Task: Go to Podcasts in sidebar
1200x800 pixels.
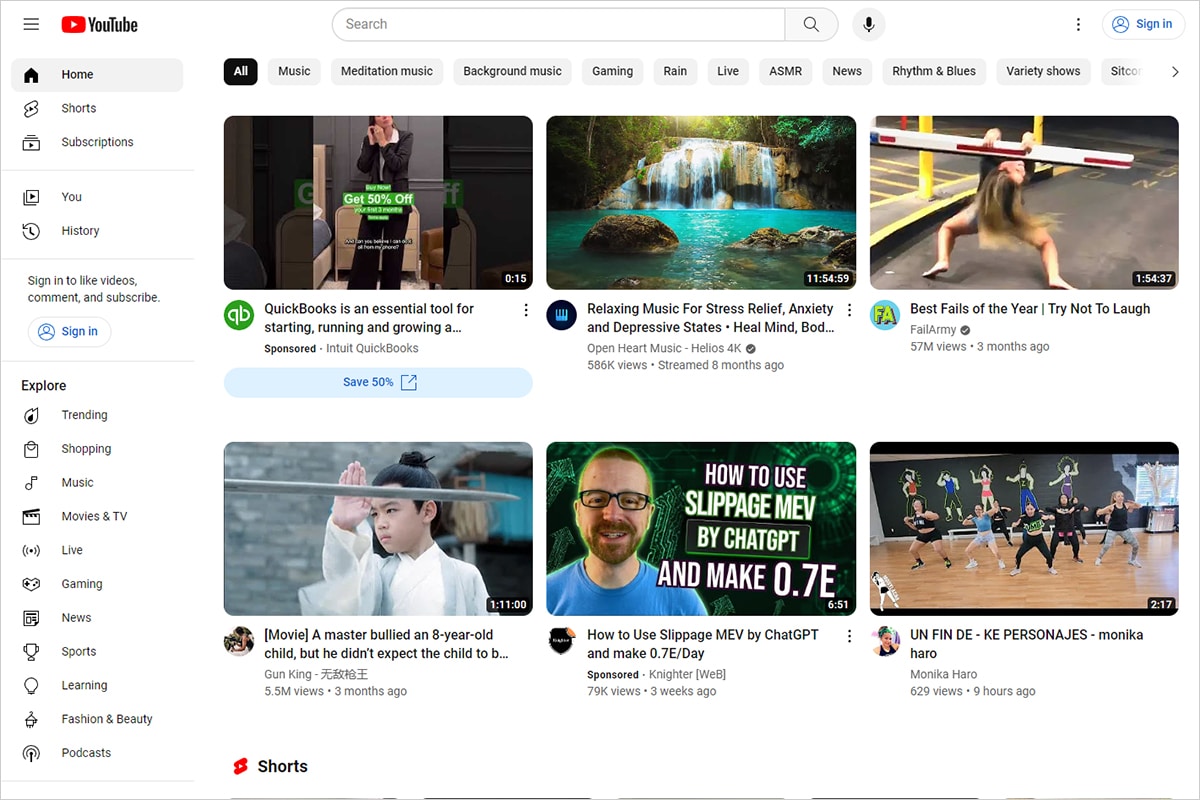Action: (86, 753)
